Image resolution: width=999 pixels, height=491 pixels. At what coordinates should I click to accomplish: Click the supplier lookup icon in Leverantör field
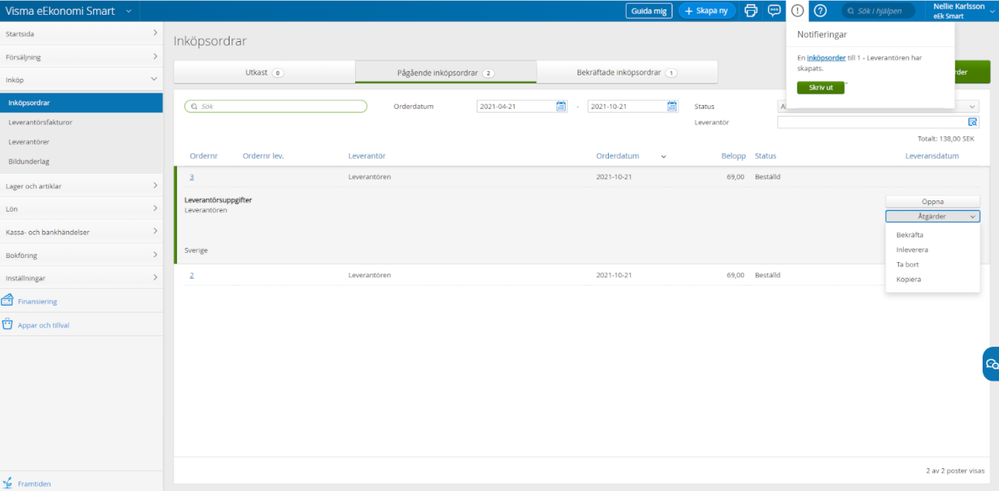pyautogui.click(x=973, y=122)
